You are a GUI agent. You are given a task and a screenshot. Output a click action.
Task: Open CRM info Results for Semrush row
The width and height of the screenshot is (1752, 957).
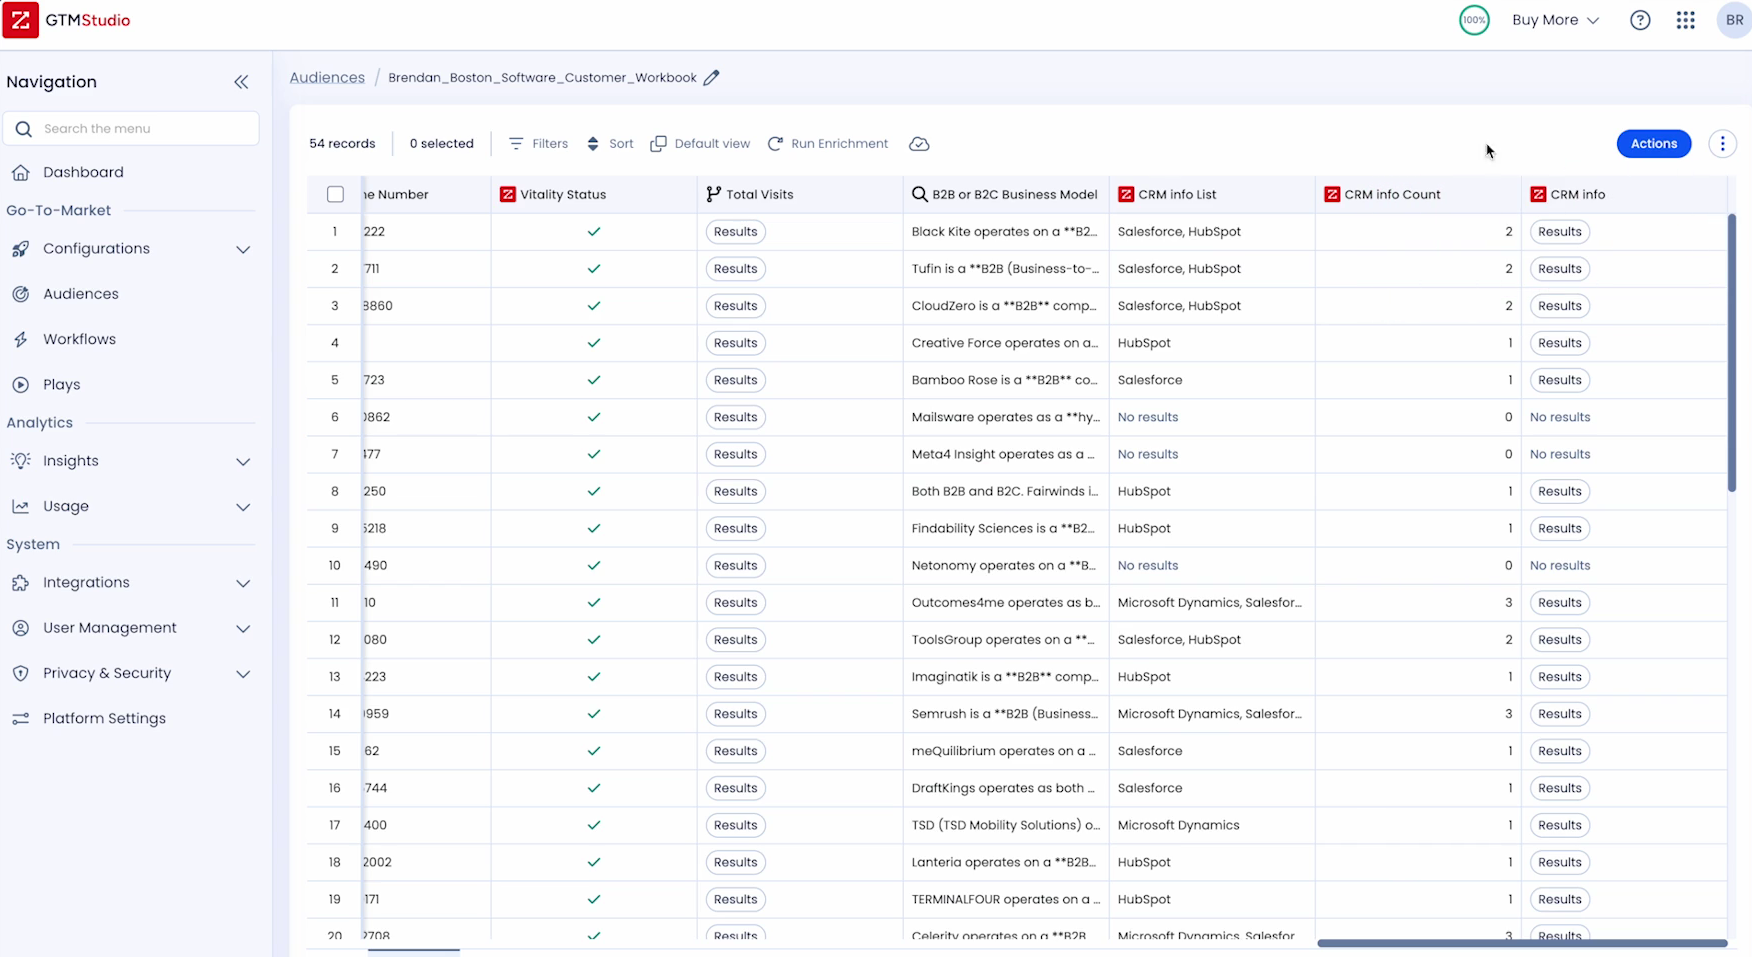[x=1560, y=714]
